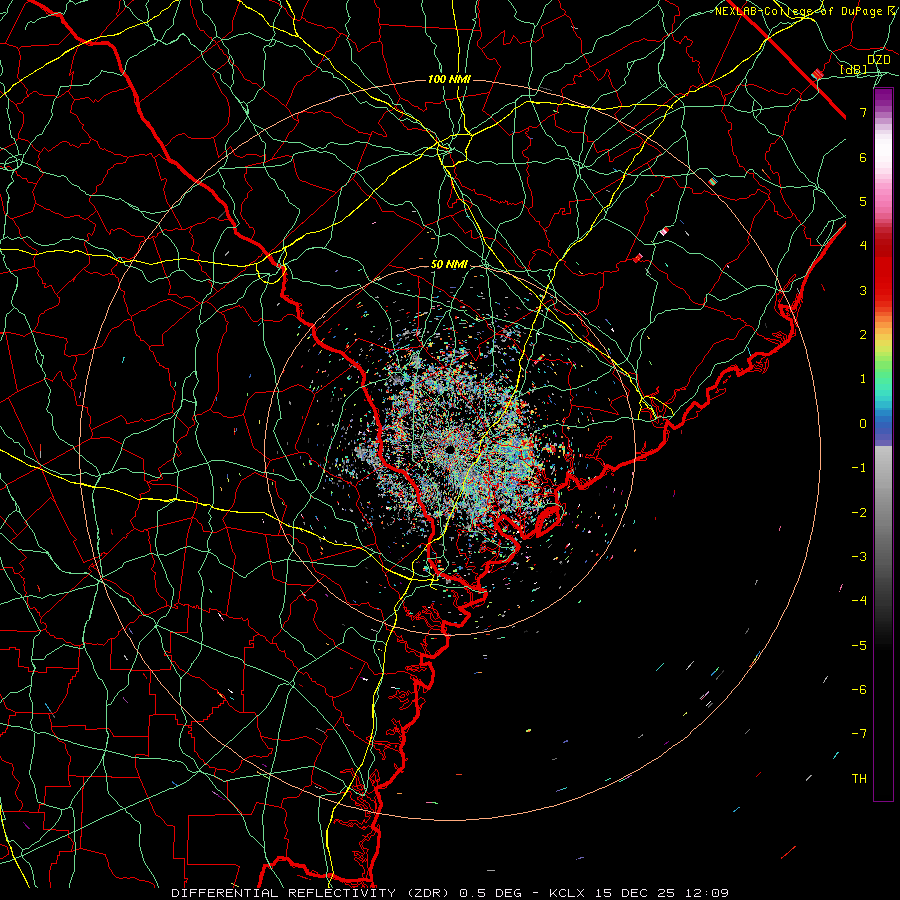
Task: Click the 5 dB value on the color scale
Action: [863, 201]
